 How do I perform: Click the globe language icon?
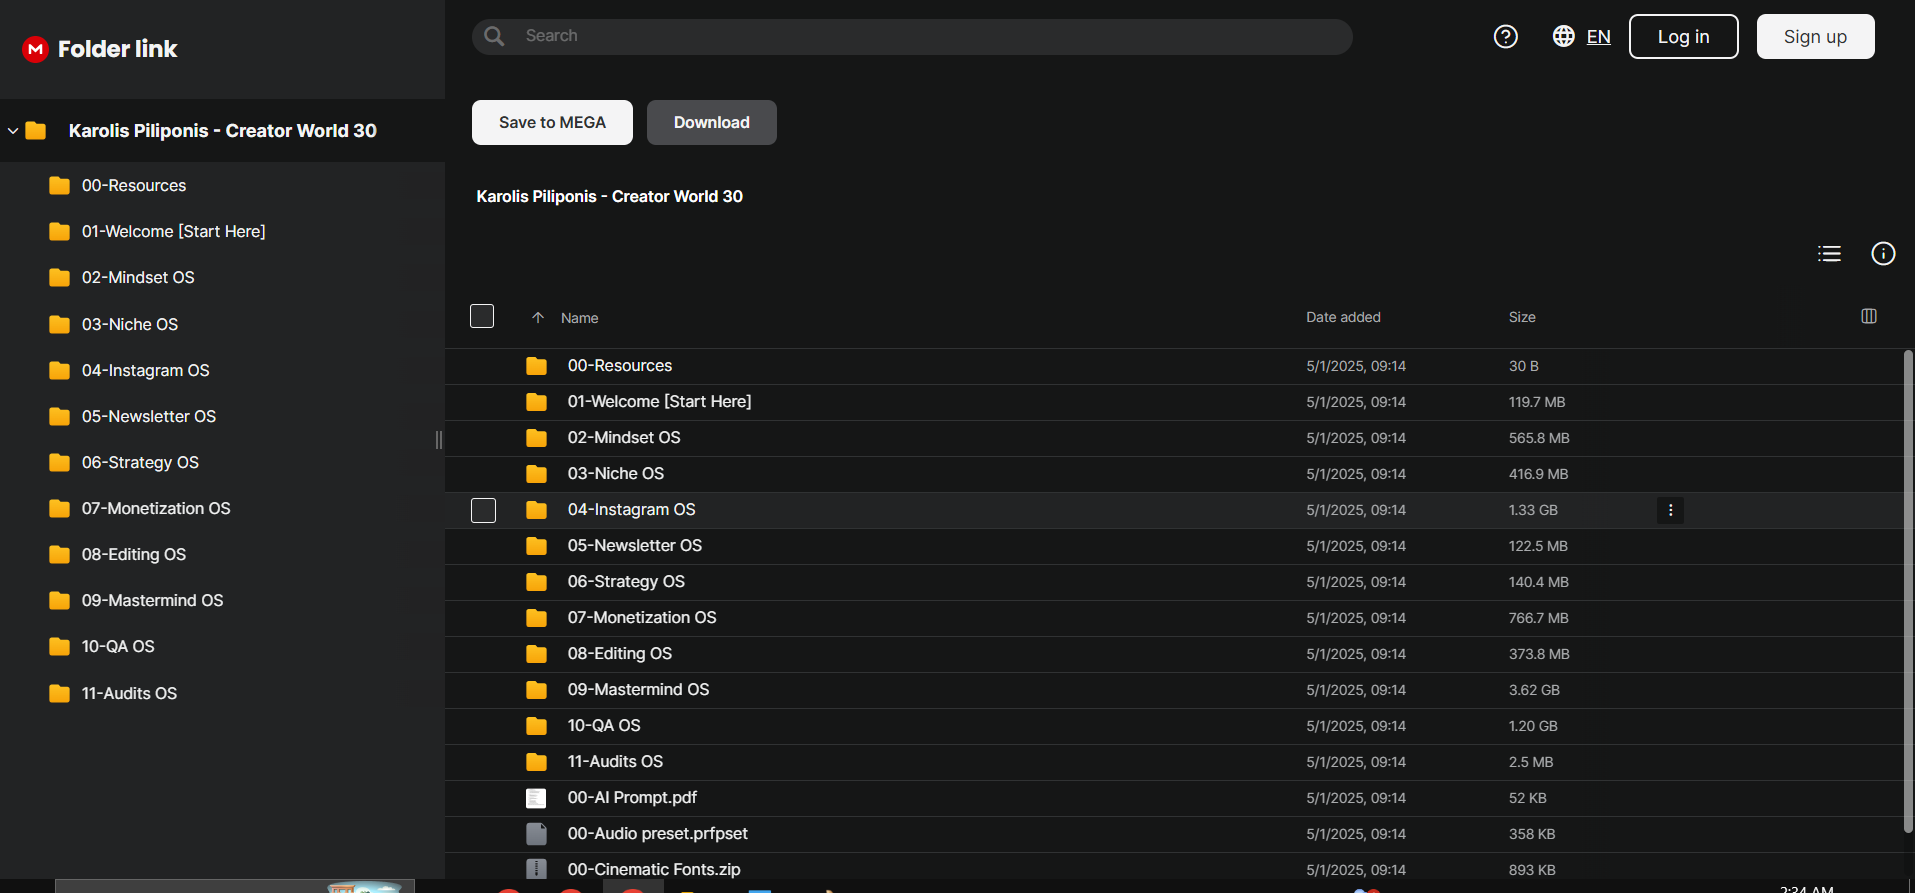click(1563, 36)
